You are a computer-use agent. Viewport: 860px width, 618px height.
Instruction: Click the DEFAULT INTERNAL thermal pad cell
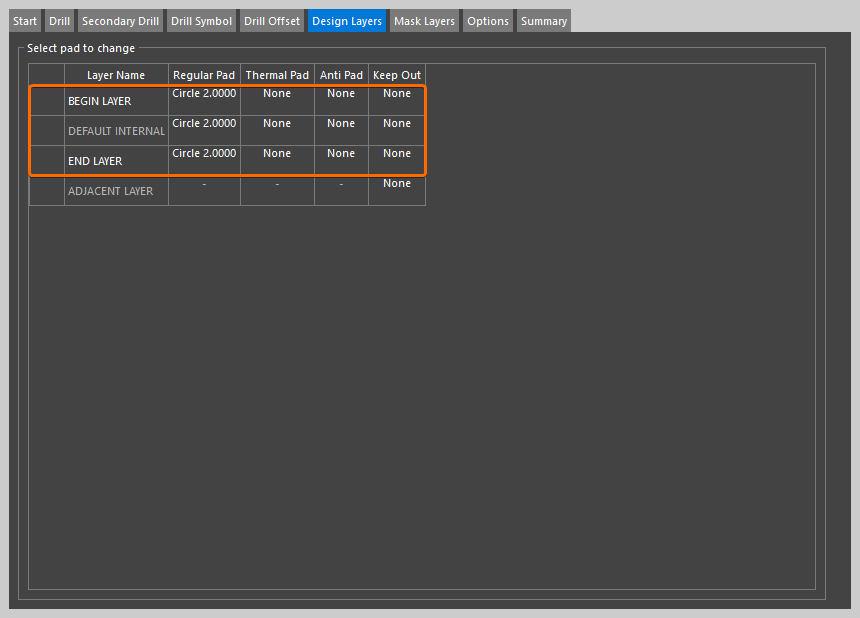click(x=277, y=124)
